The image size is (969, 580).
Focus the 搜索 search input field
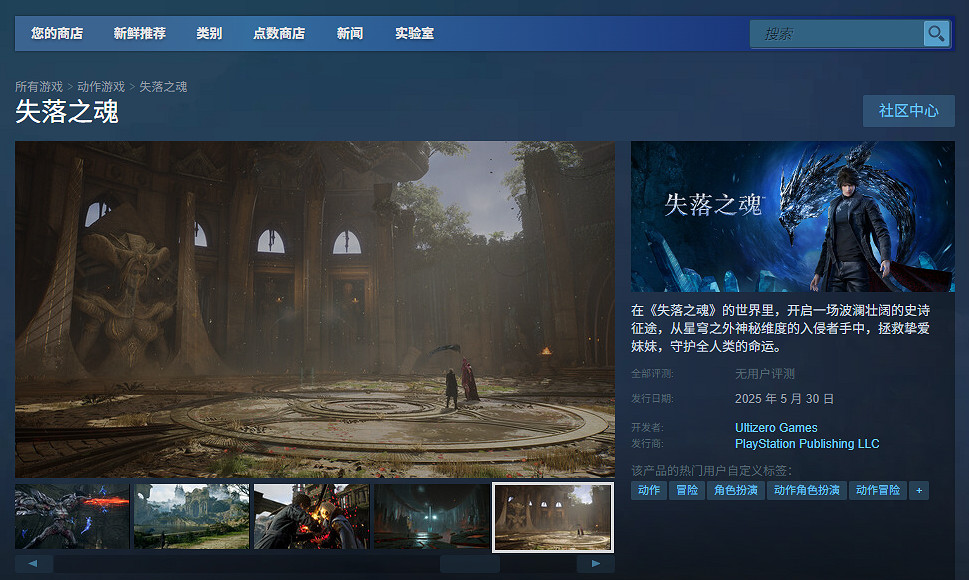pyautogui.click(x=836, y=34)
